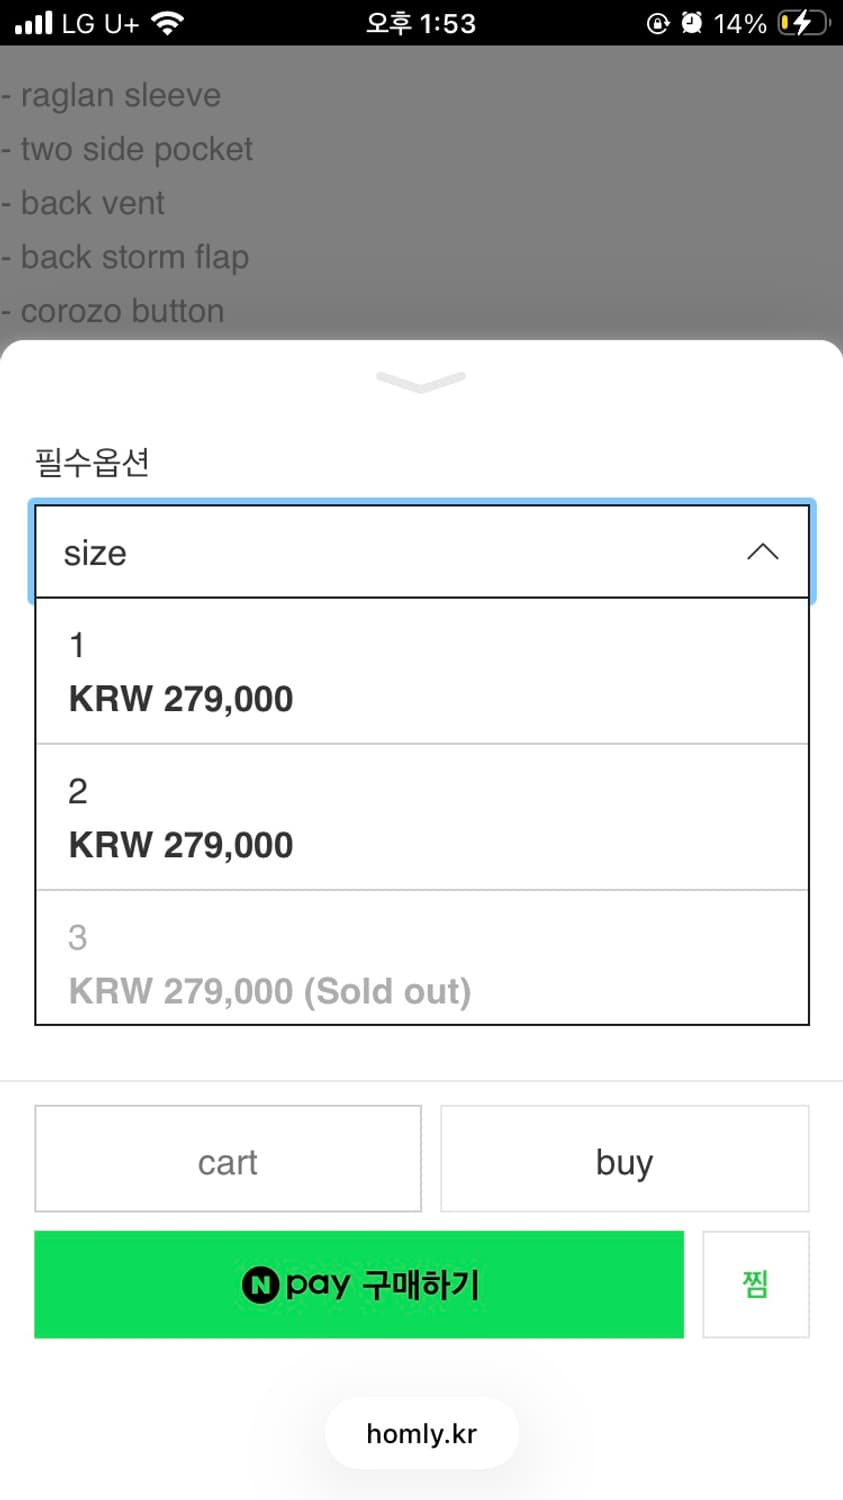This screenshot has width=843, height=1500.
Task: Tap the homly.kr address pill
Action: (421, 1434)
